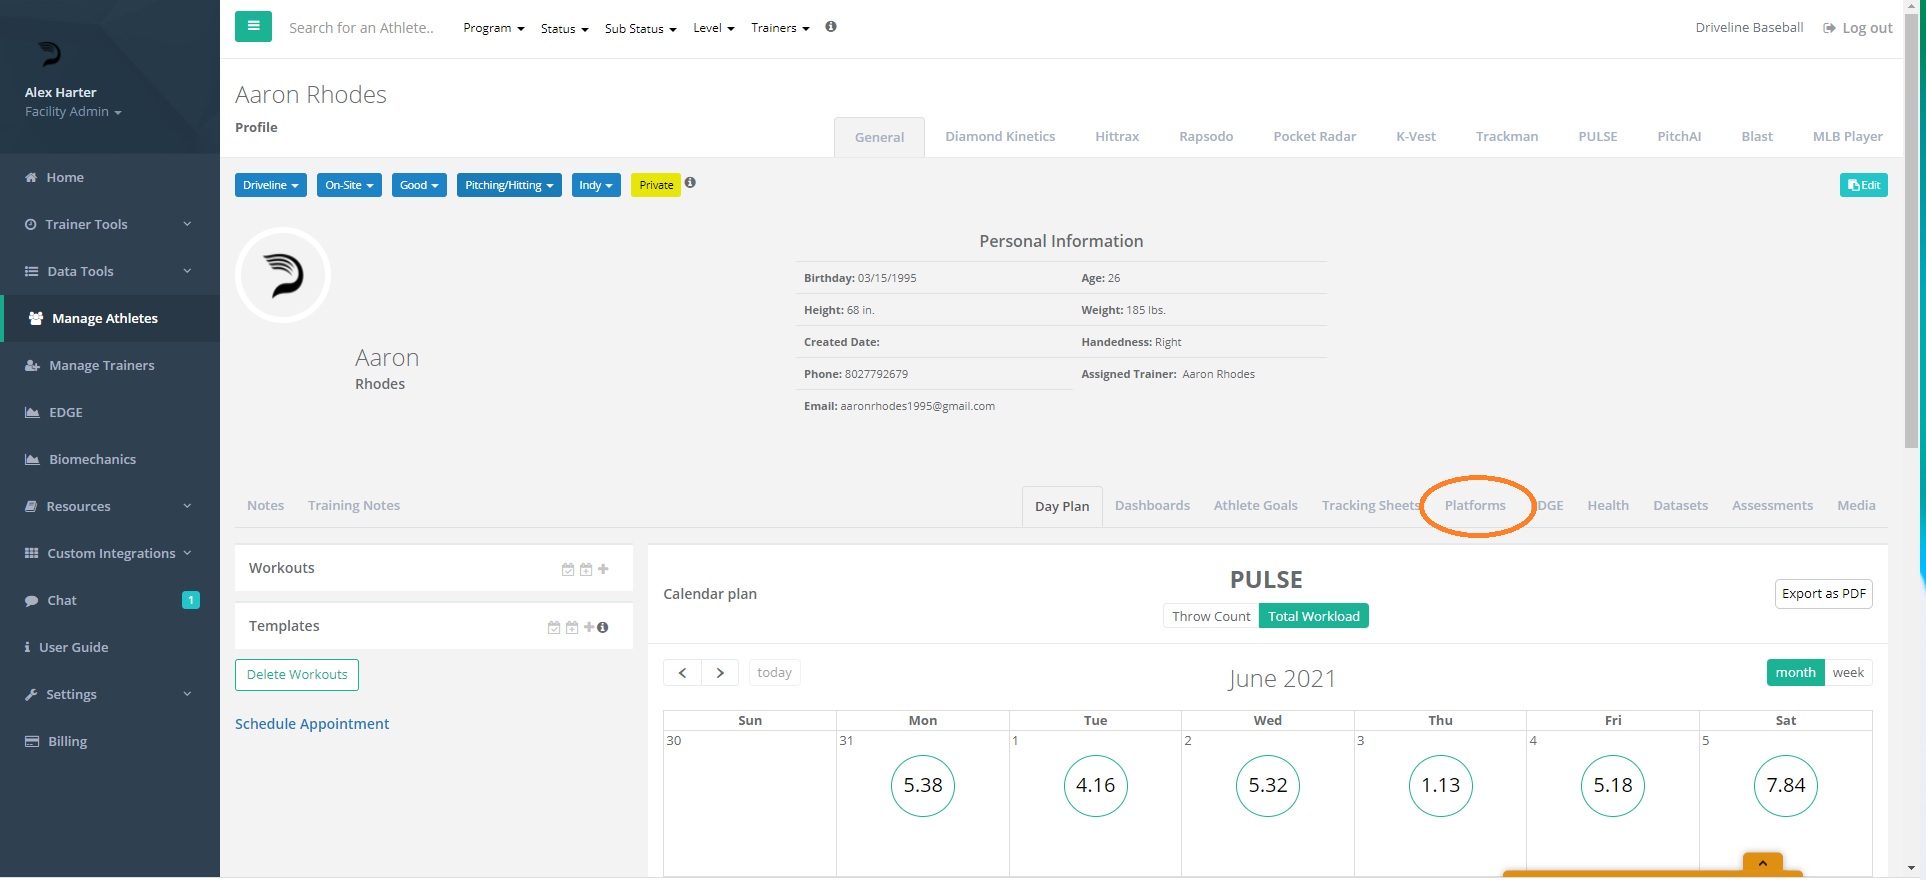The width and height of the screenshot is (1926, 880).
Task: Open the info icon after Trainers filter
Action: [x=831, y=27]
